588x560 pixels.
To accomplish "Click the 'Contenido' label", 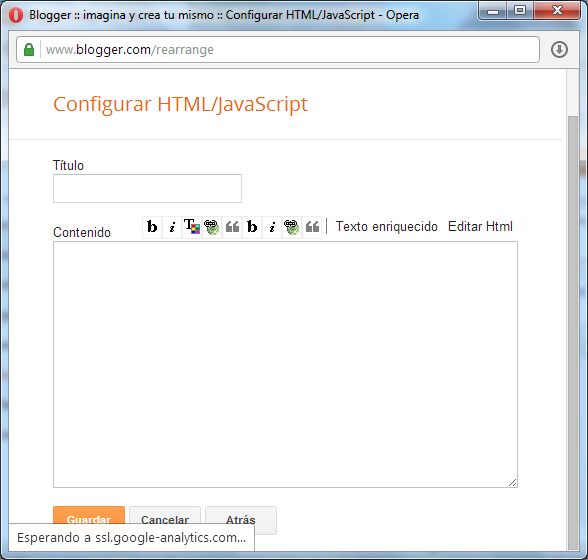I will (82, 233).
